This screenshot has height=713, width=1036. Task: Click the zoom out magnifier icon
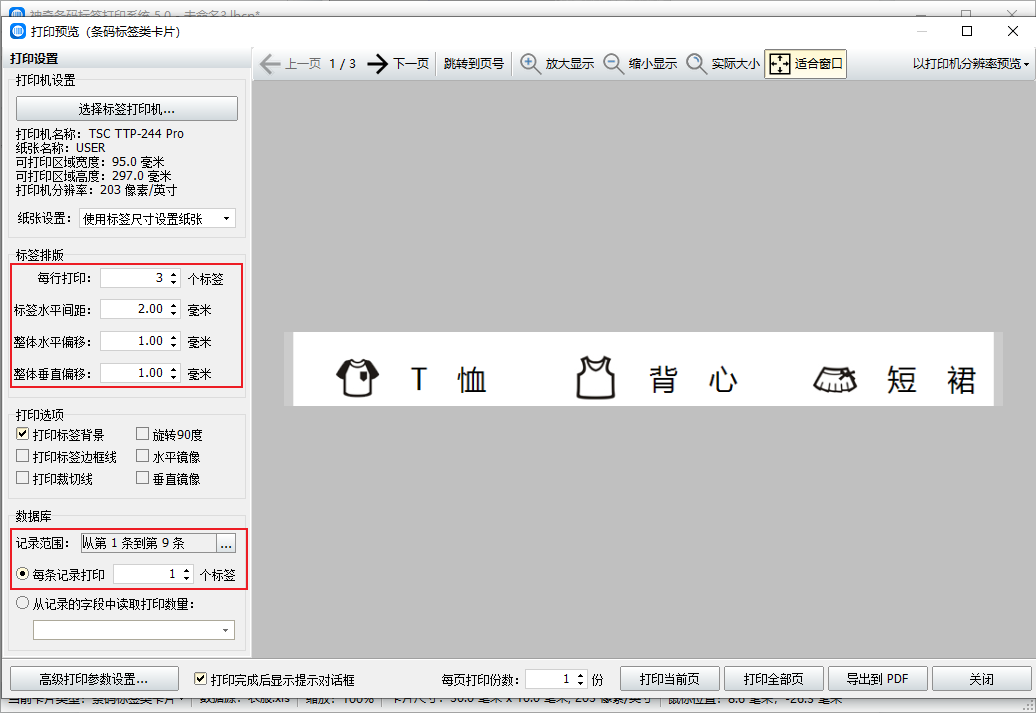tap(614, 64)
